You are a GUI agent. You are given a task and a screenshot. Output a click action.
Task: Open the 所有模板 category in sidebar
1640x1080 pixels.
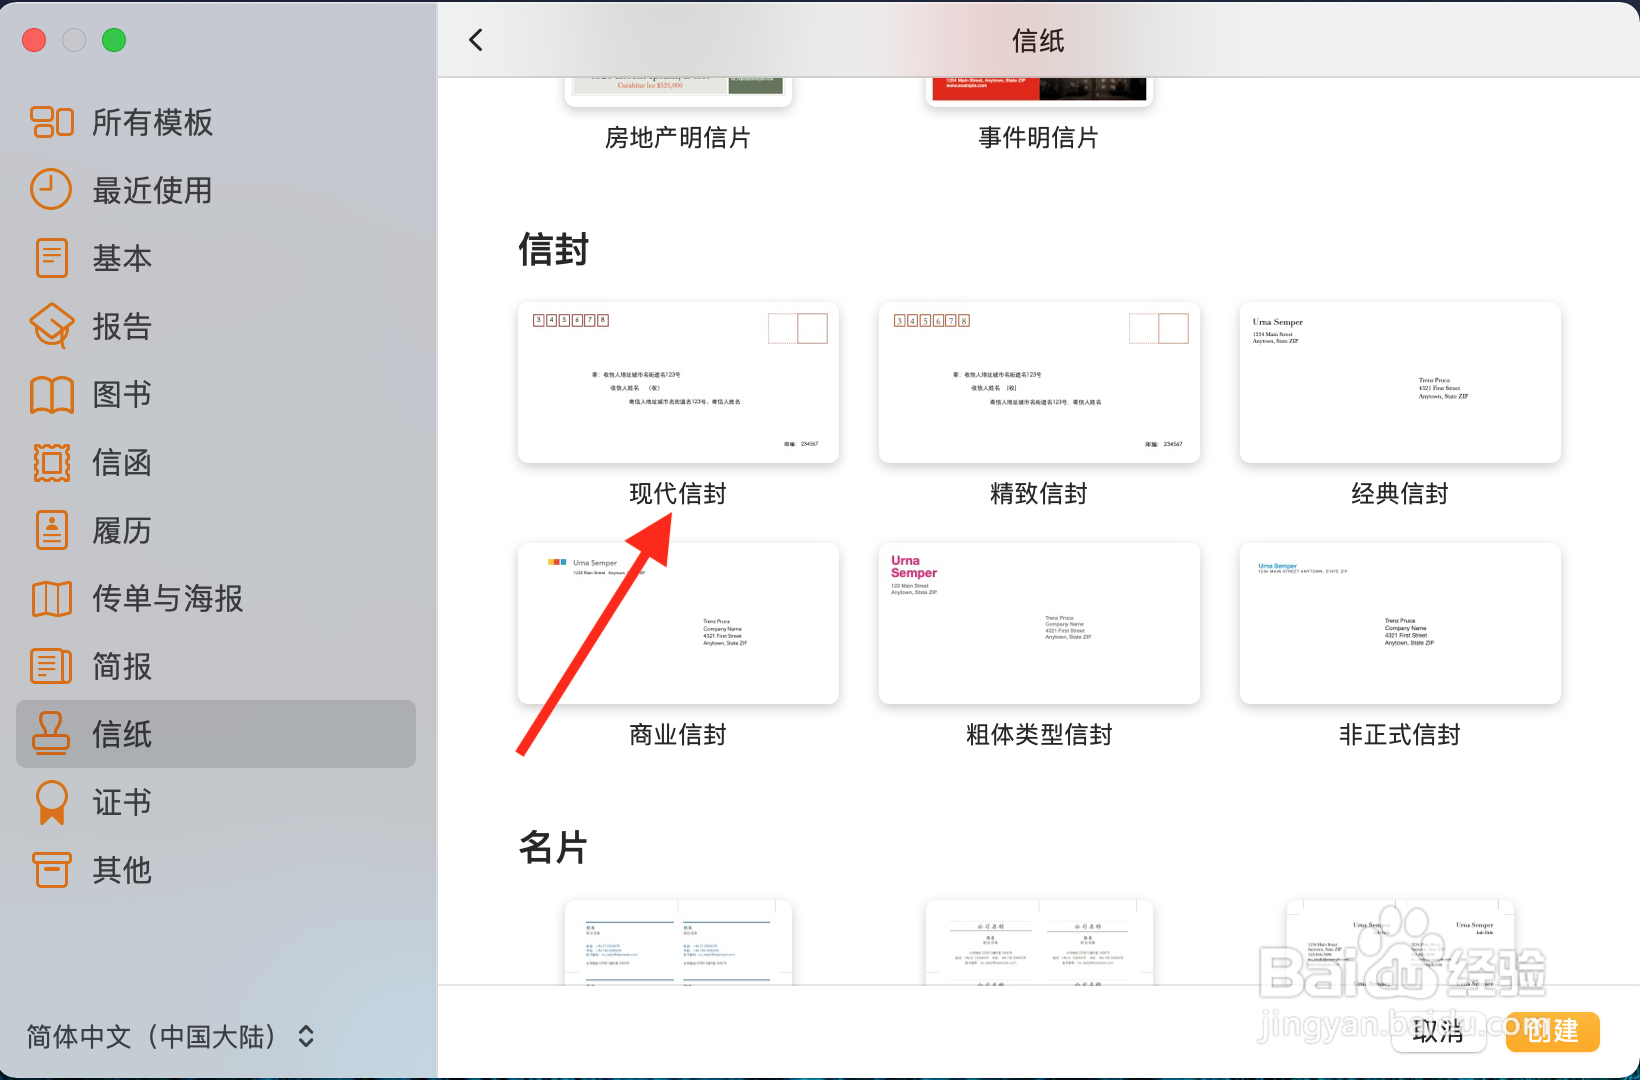150,122
